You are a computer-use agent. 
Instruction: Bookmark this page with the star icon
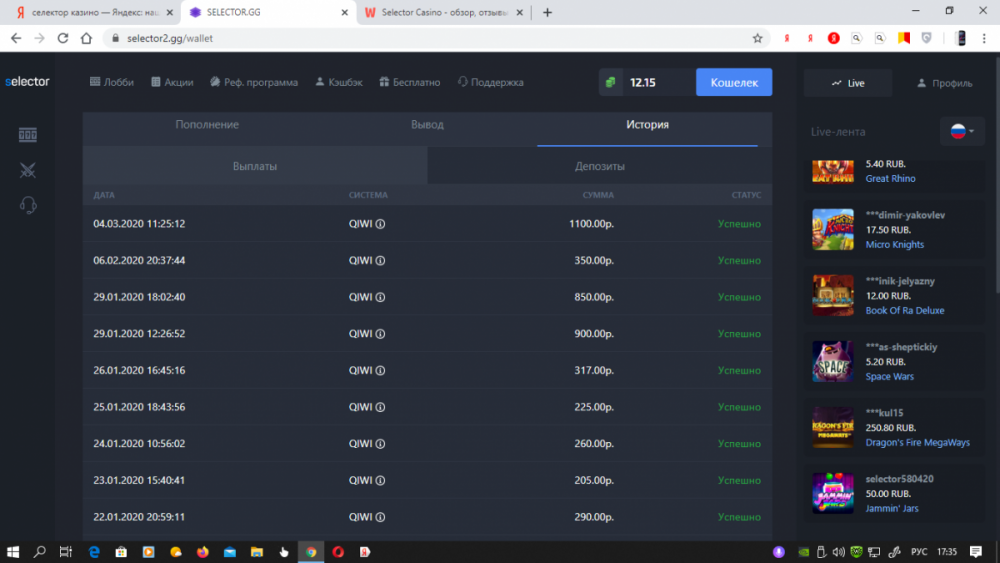coord(757,38)
